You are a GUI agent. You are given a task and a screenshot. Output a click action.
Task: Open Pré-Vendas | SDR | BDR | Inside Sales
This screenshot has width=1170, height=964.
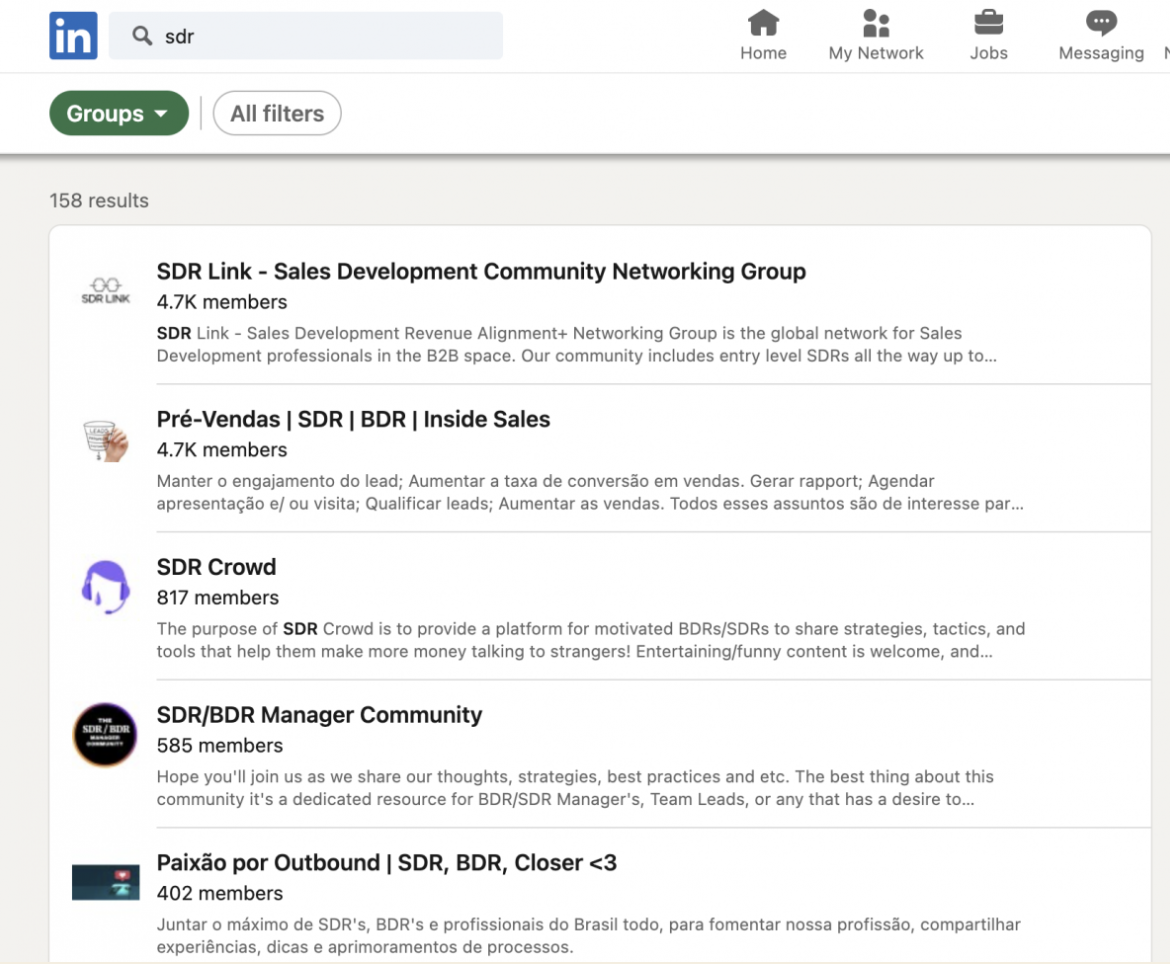tap(353, 419)
